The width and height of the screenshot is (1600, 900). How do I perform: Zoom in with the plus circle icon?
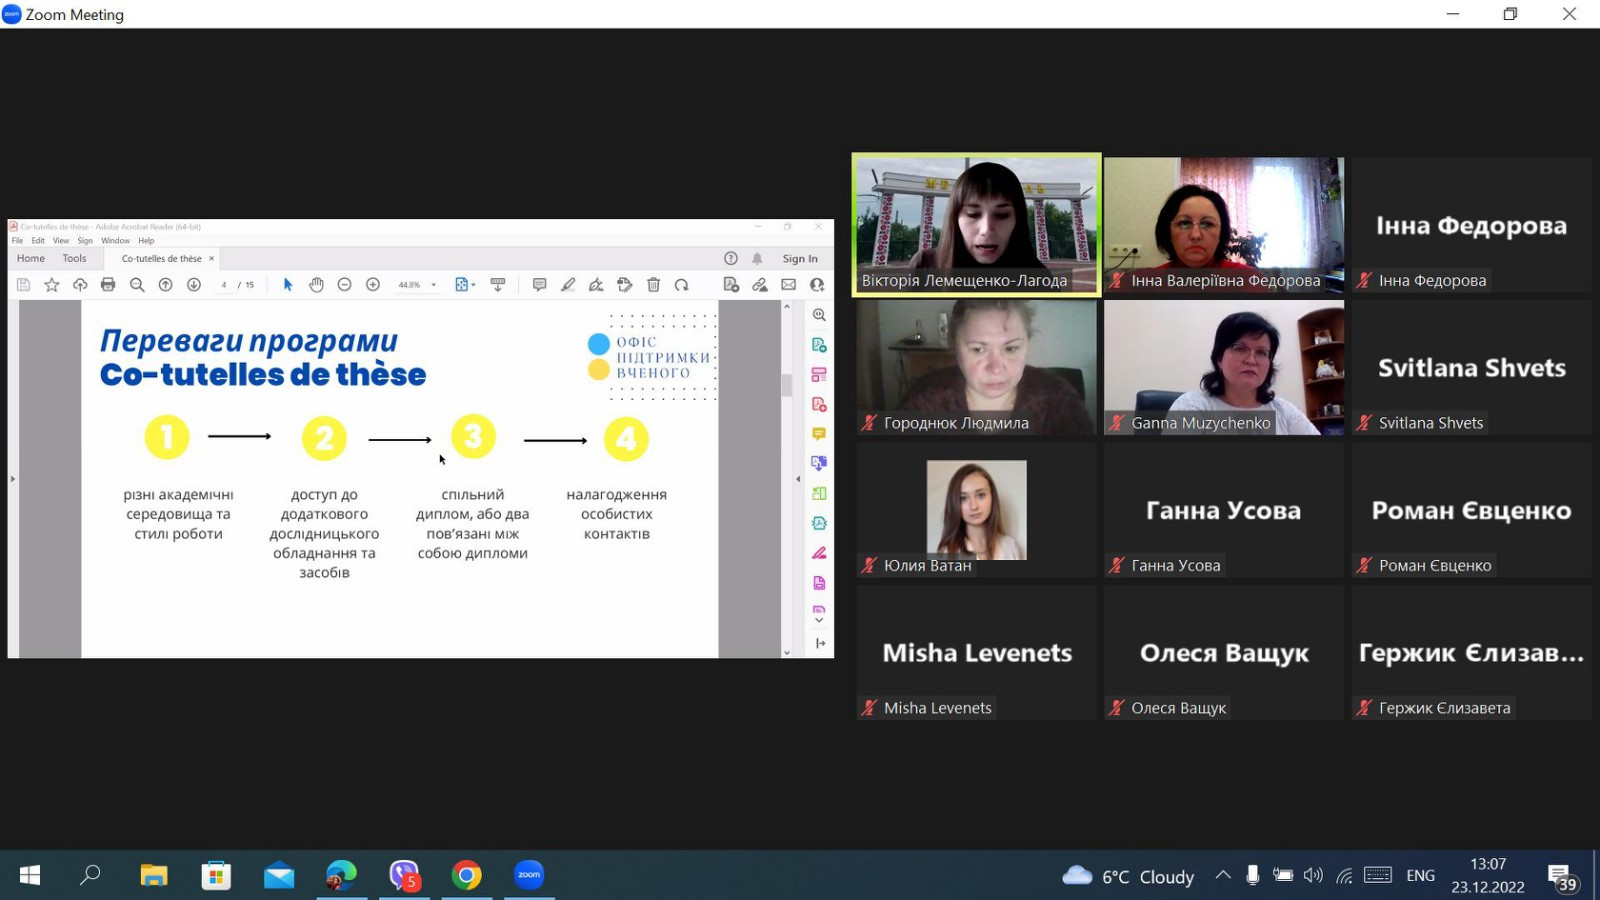[373, 285]
